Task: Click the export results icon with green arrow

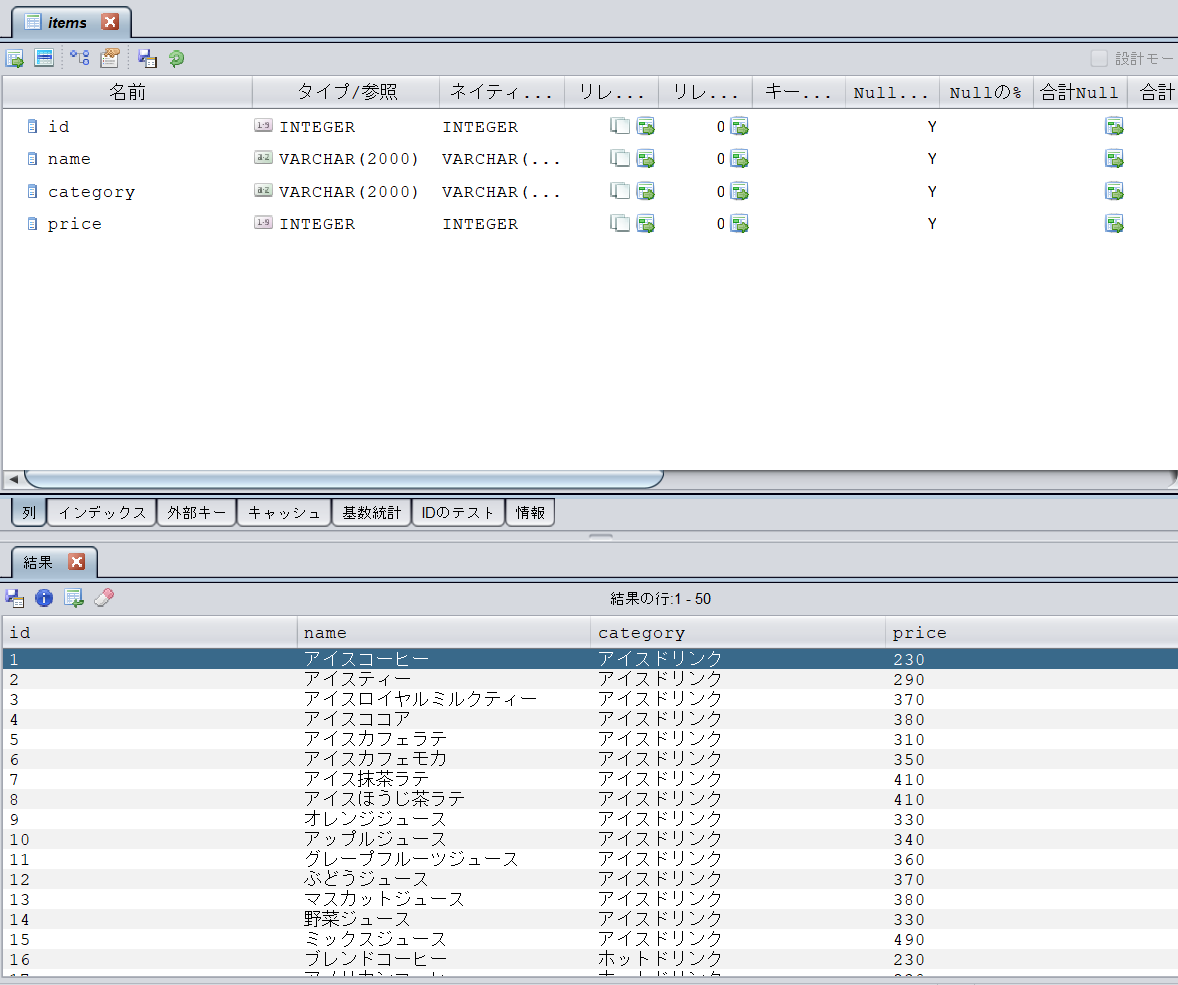Action: click(74, 598)
